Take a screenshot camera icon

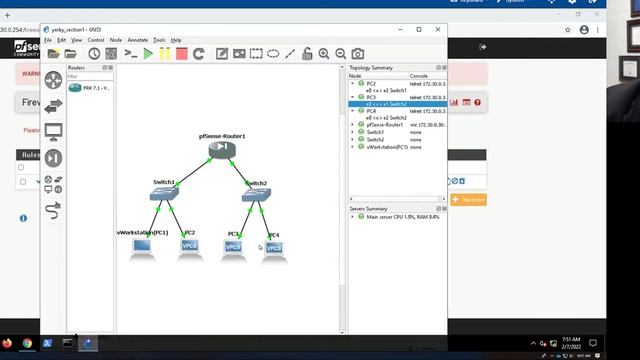(358, 53)
